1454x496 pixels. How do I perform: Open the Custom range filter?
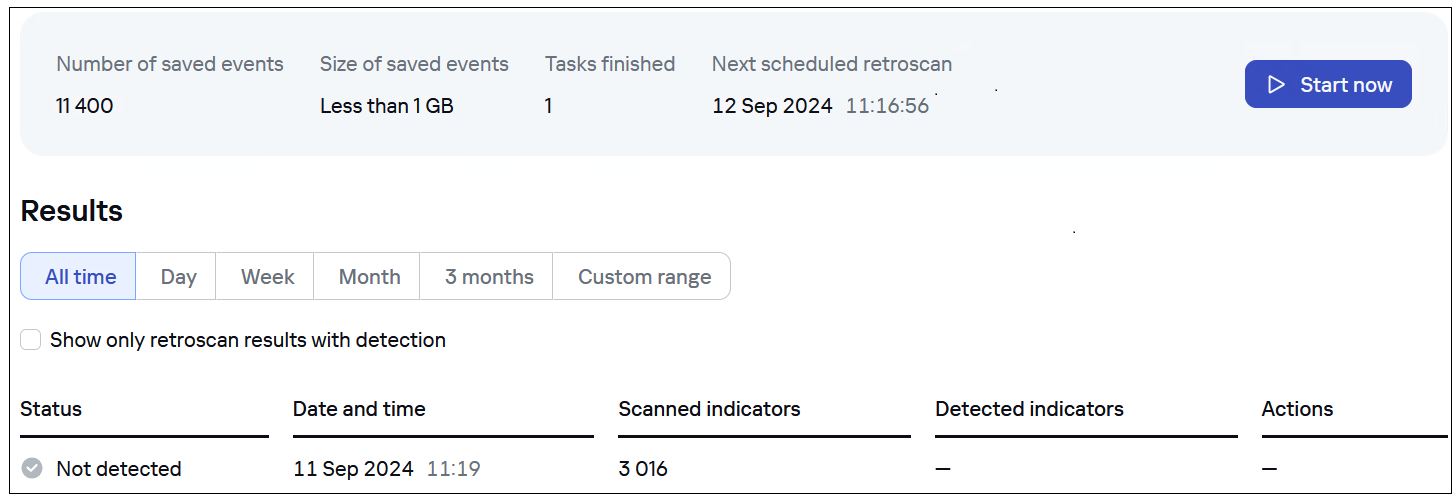point(644,277)
